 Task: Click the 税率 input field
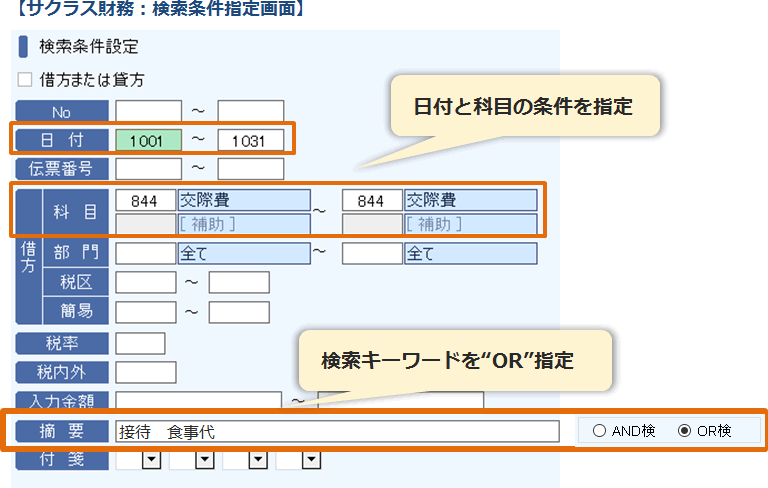[140, 343]
